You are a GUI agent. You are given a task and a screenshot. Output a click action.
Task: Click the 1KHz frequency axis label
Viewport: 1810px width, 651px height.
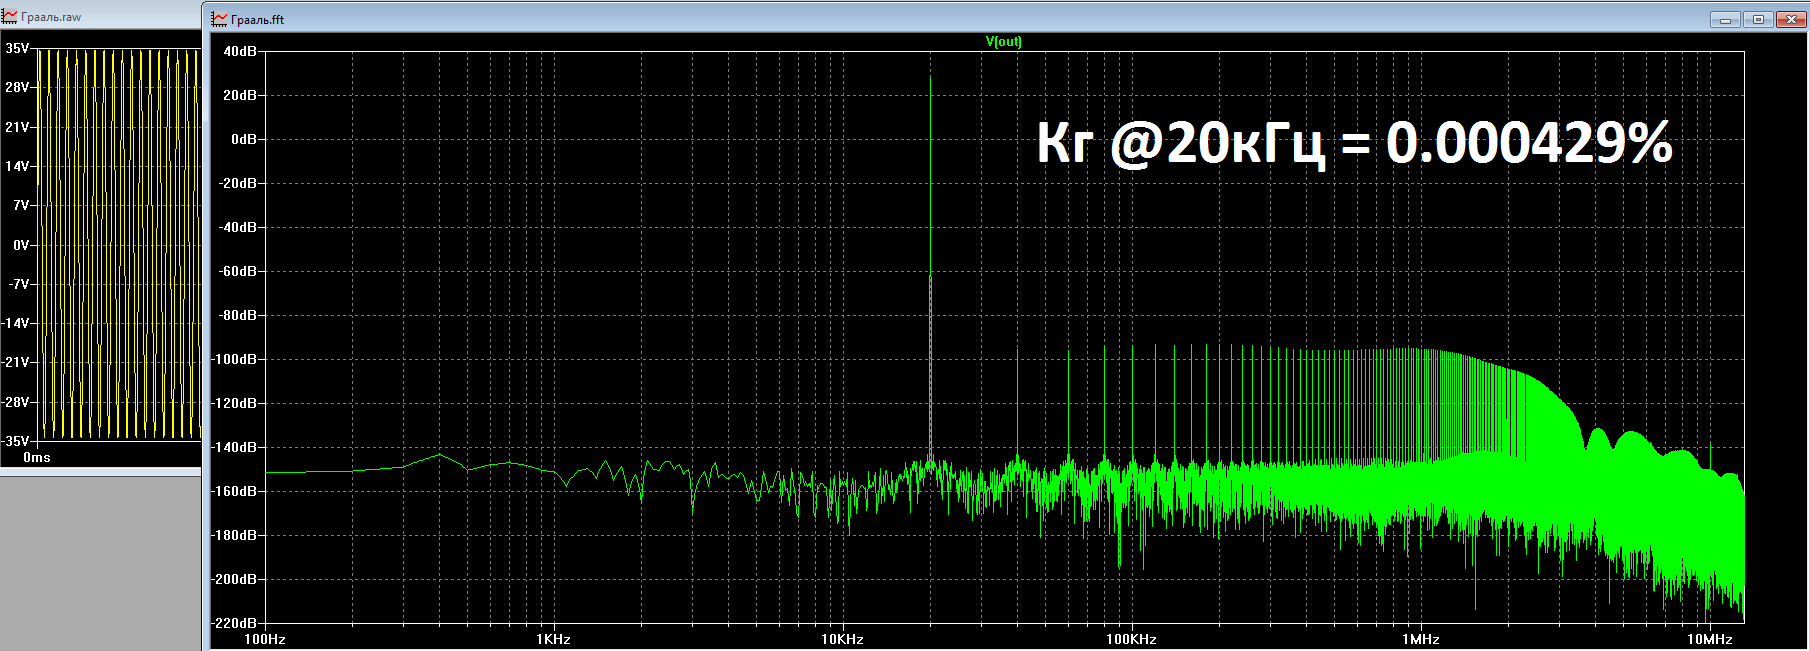coord(553,639)
